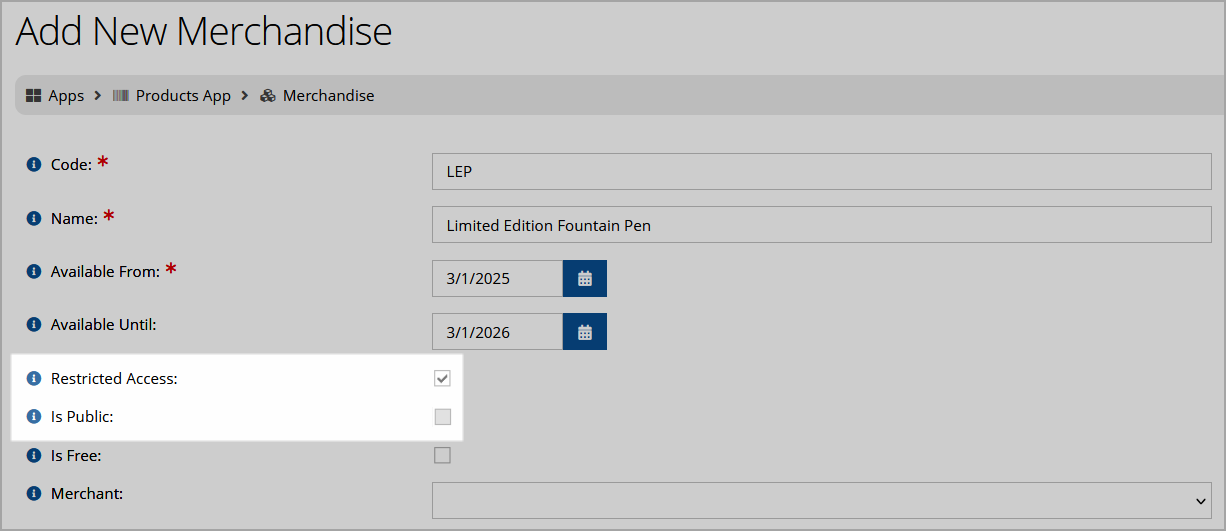Click the Restricted Access info icon
Image resolution: width=1226 pixels, height=531 pixels.
[x=34, y=379]
